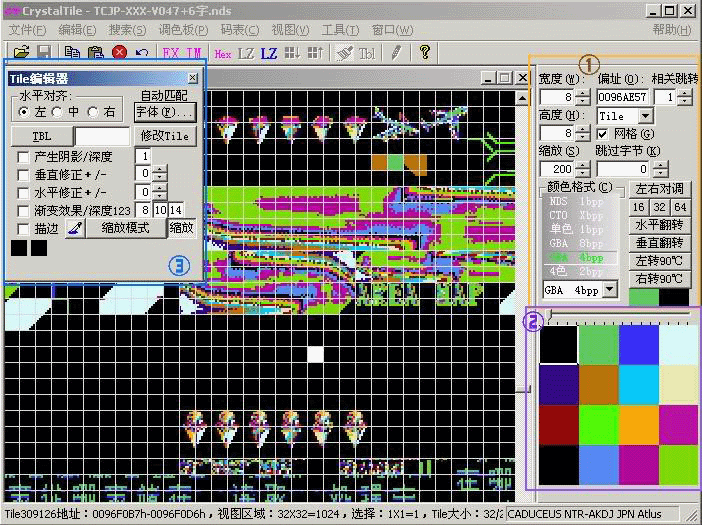Click the tile view scrollbar up arrow
Image resolution: width=702 pixels, height=525 pixels.
coord(522,98)
